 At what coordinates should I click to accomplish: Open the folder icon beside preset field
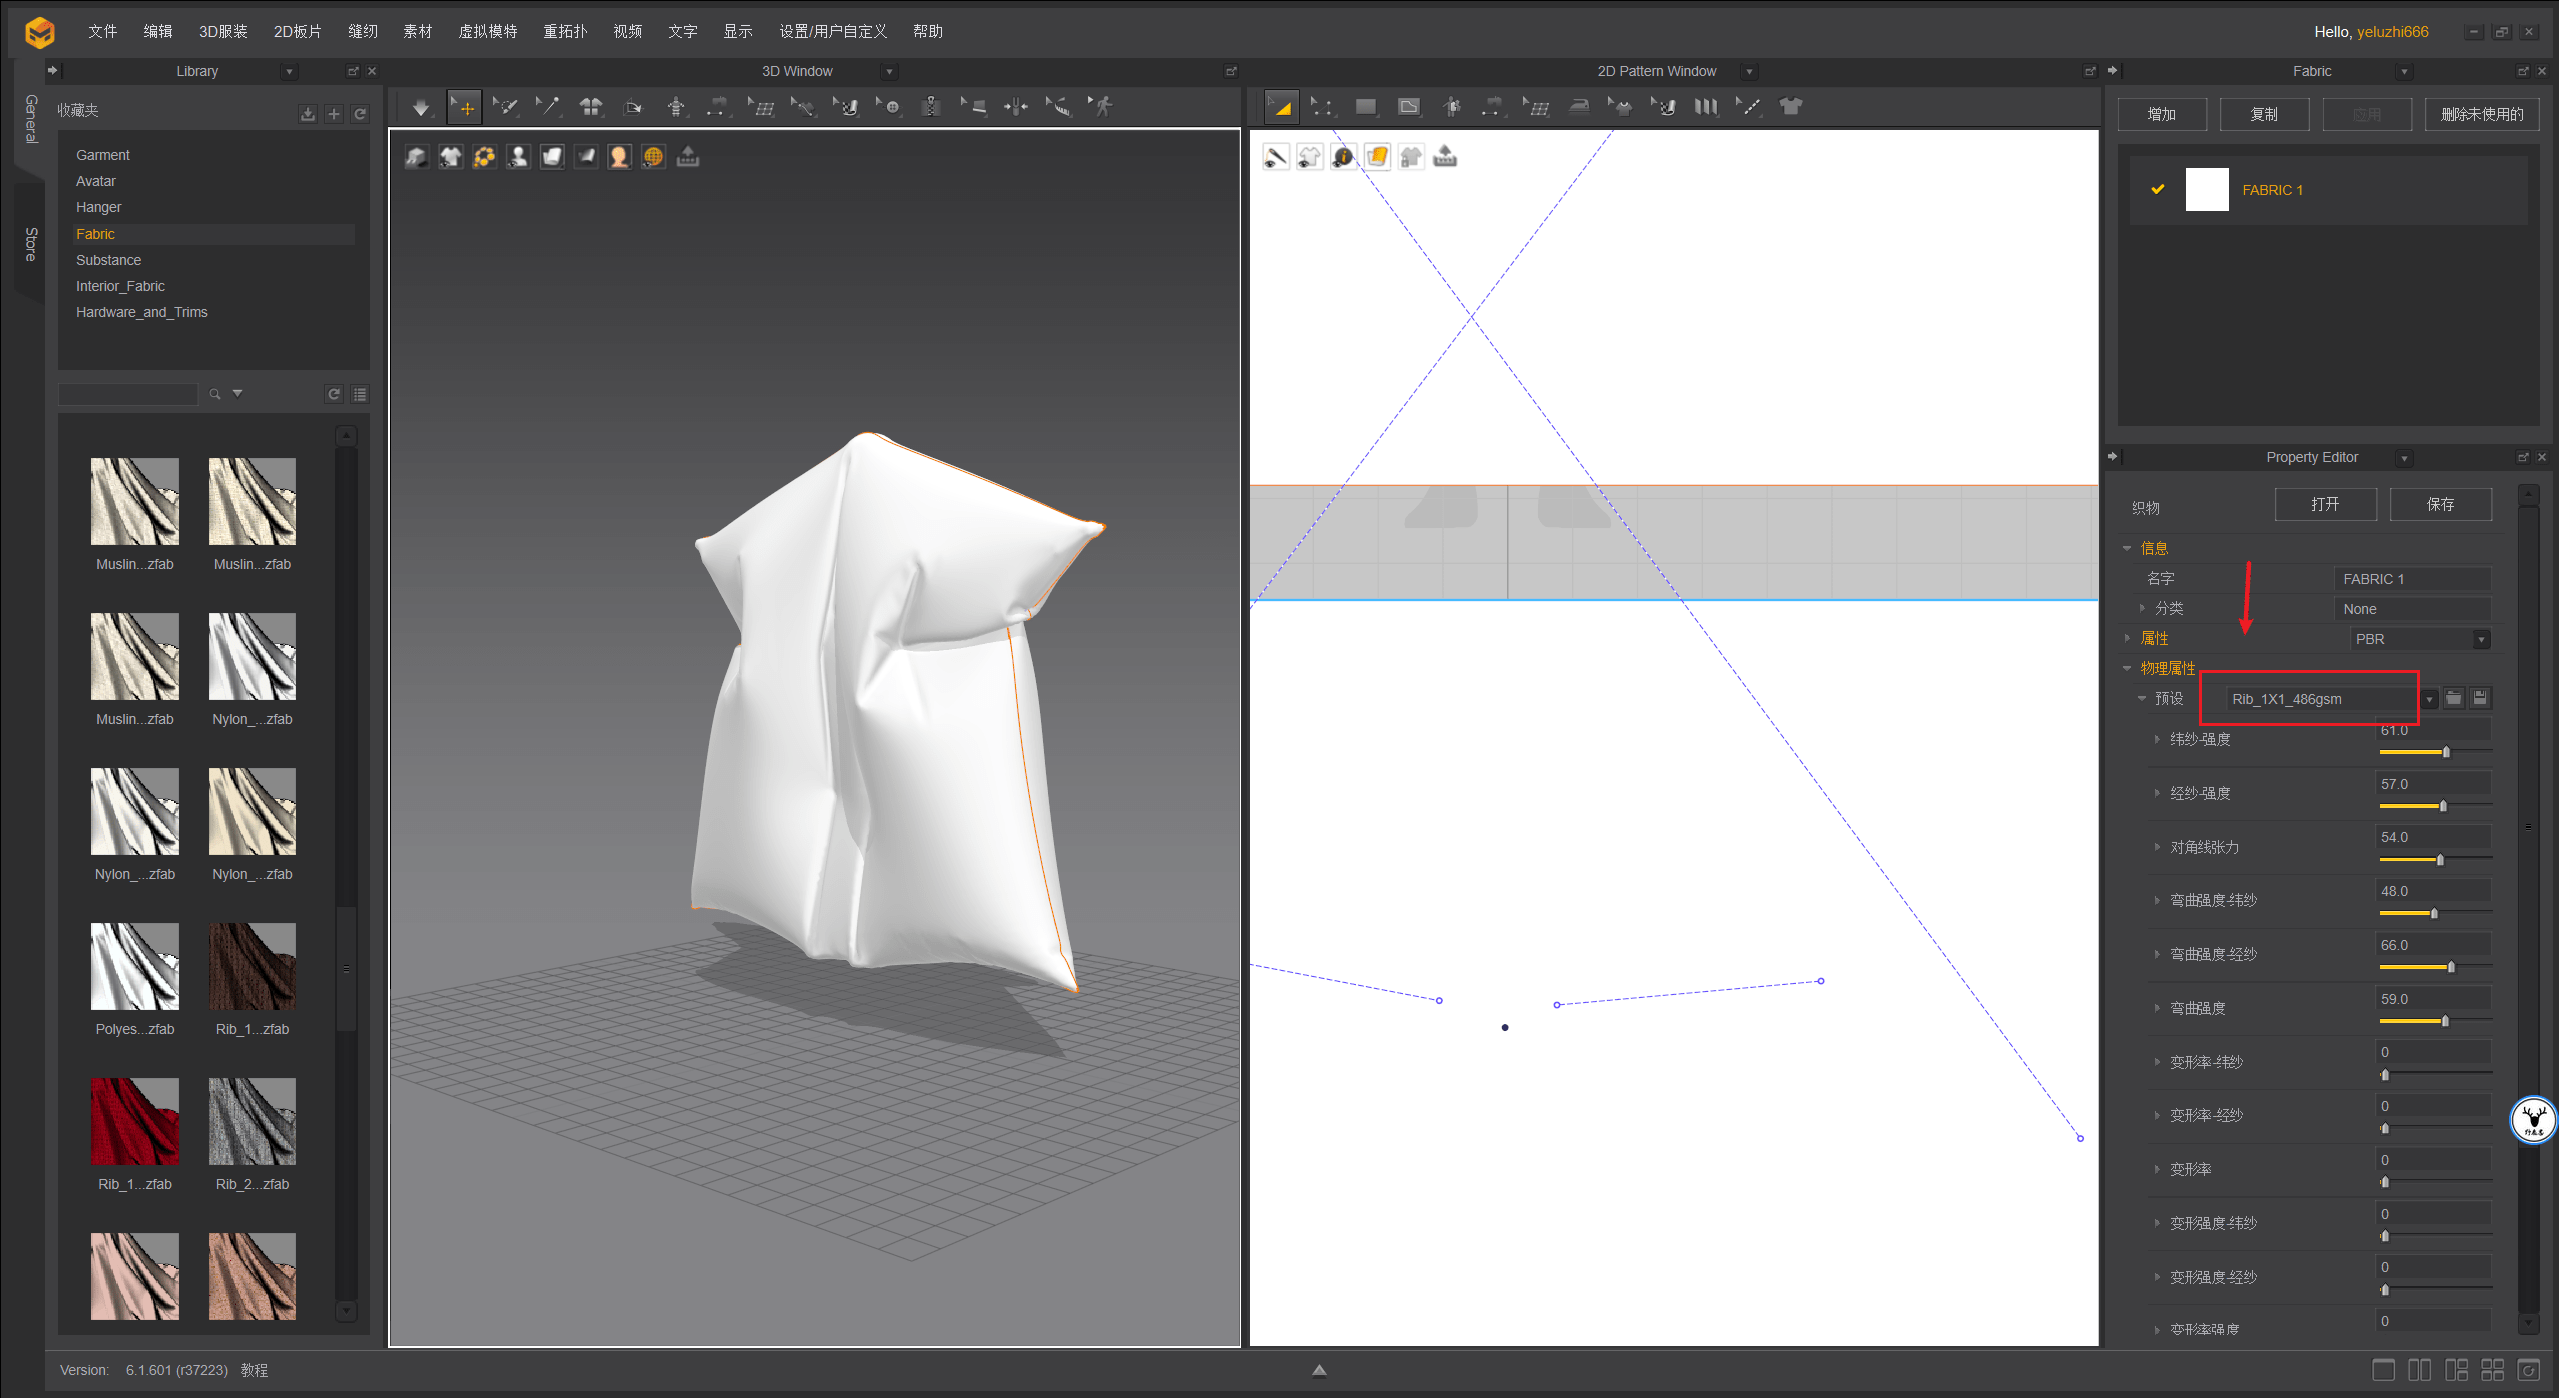point(2453,698)
